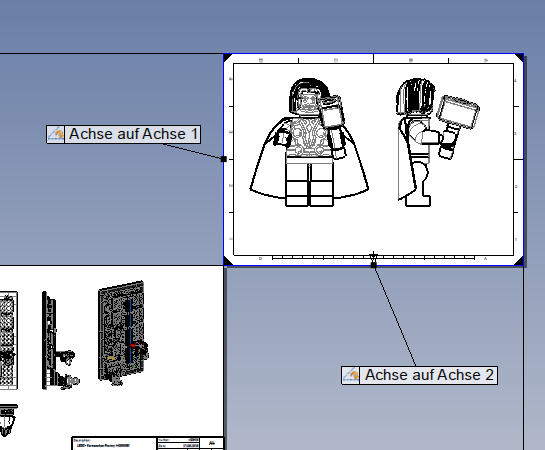Select the isometric wall panel view on lower sheet

[x=123, y=334]
